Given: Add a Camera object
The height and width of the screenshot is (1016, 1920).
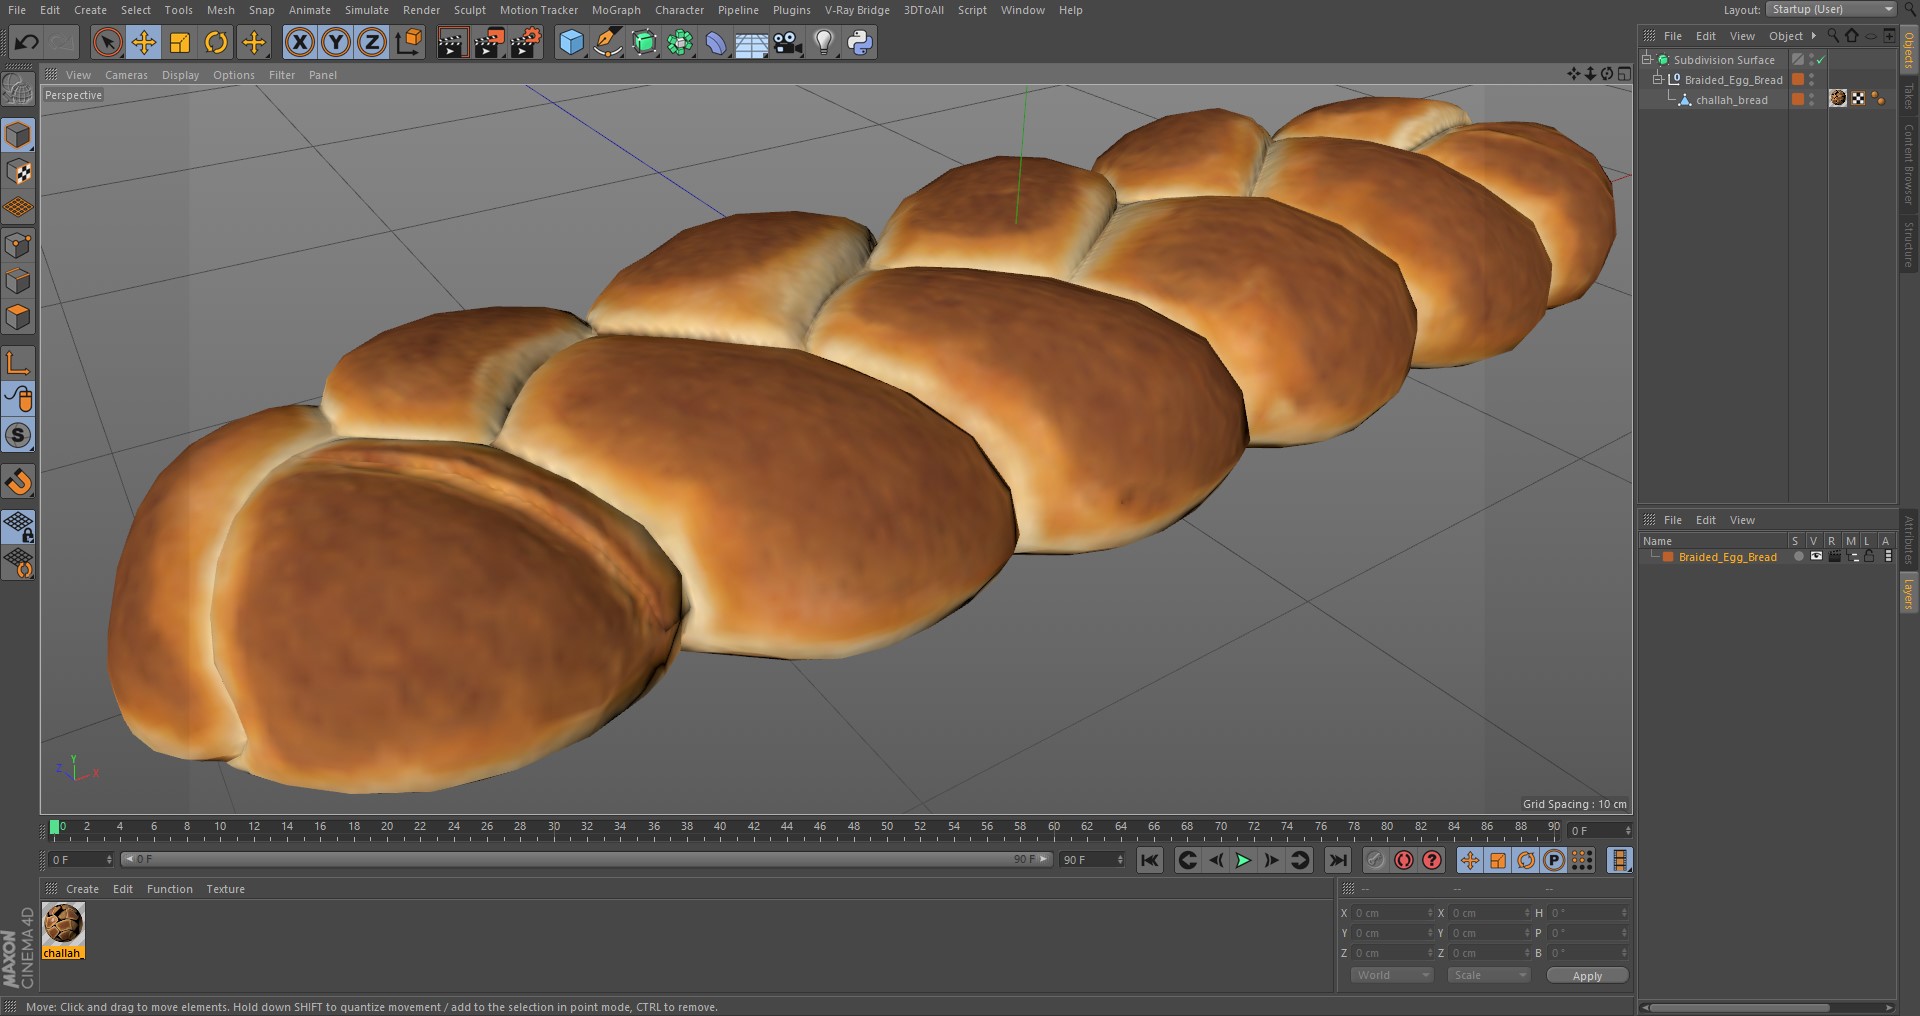Looking at the screenshot, I should 788,42.
